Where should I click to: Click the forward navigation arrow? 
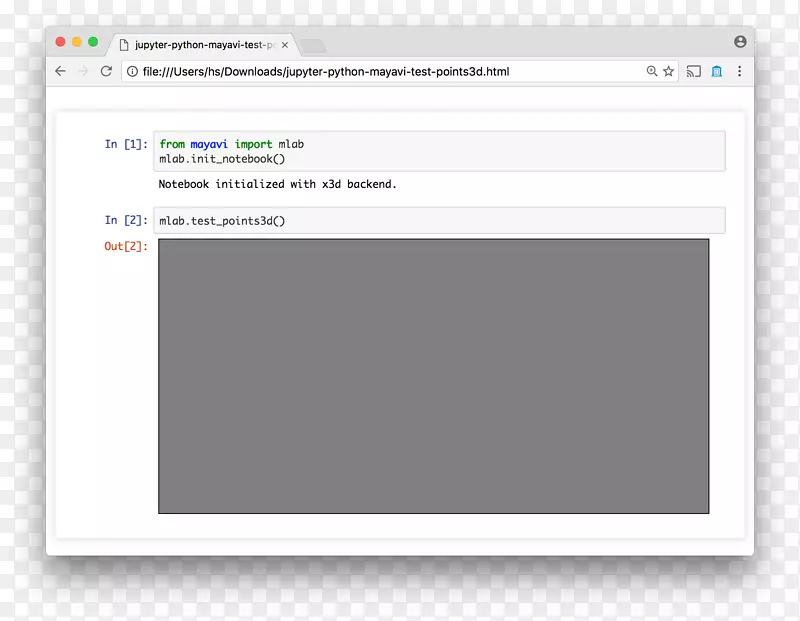click(82, 71)
